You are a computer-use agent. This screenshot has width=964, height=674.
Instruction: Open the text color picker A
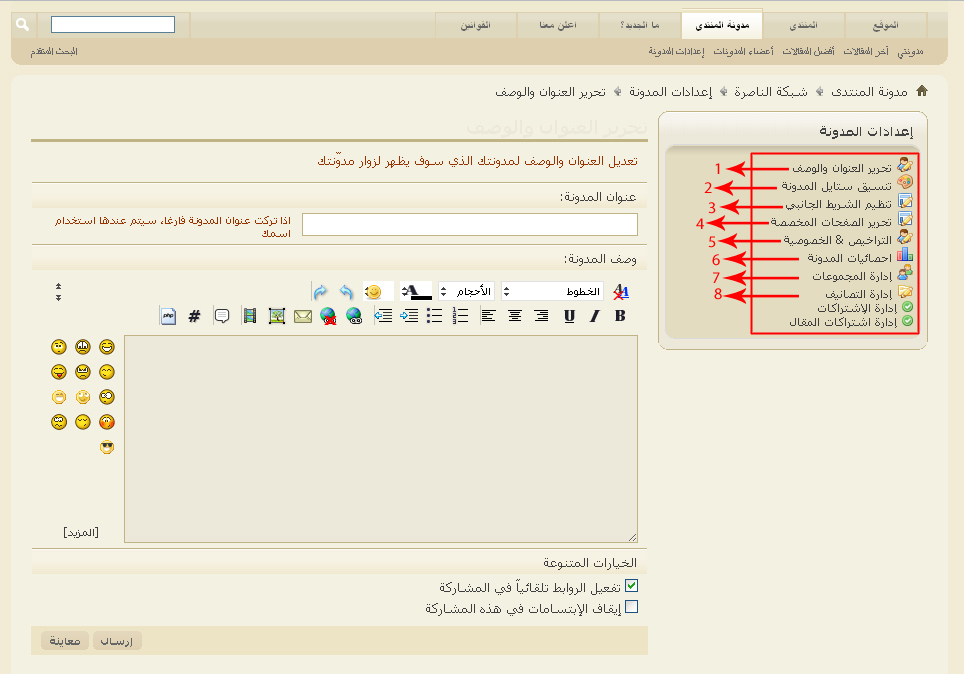click(416, 291)
